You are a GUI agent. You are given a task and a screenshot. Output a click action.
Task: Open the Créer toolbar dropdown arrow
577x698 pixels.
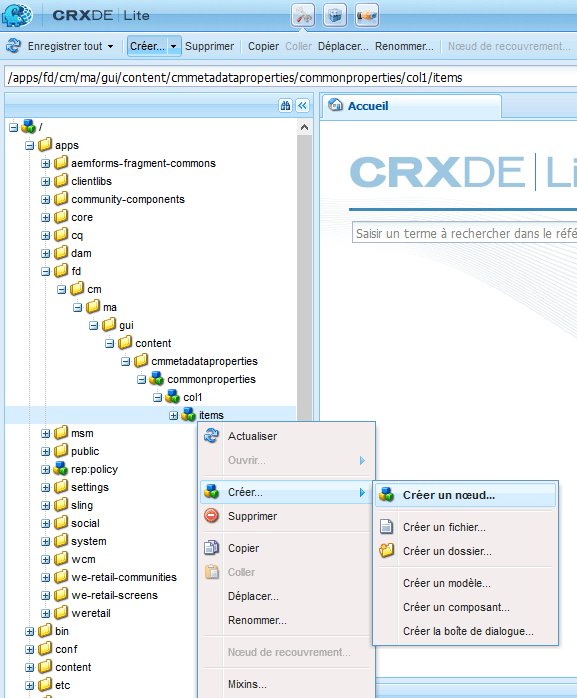pos(174,46)
